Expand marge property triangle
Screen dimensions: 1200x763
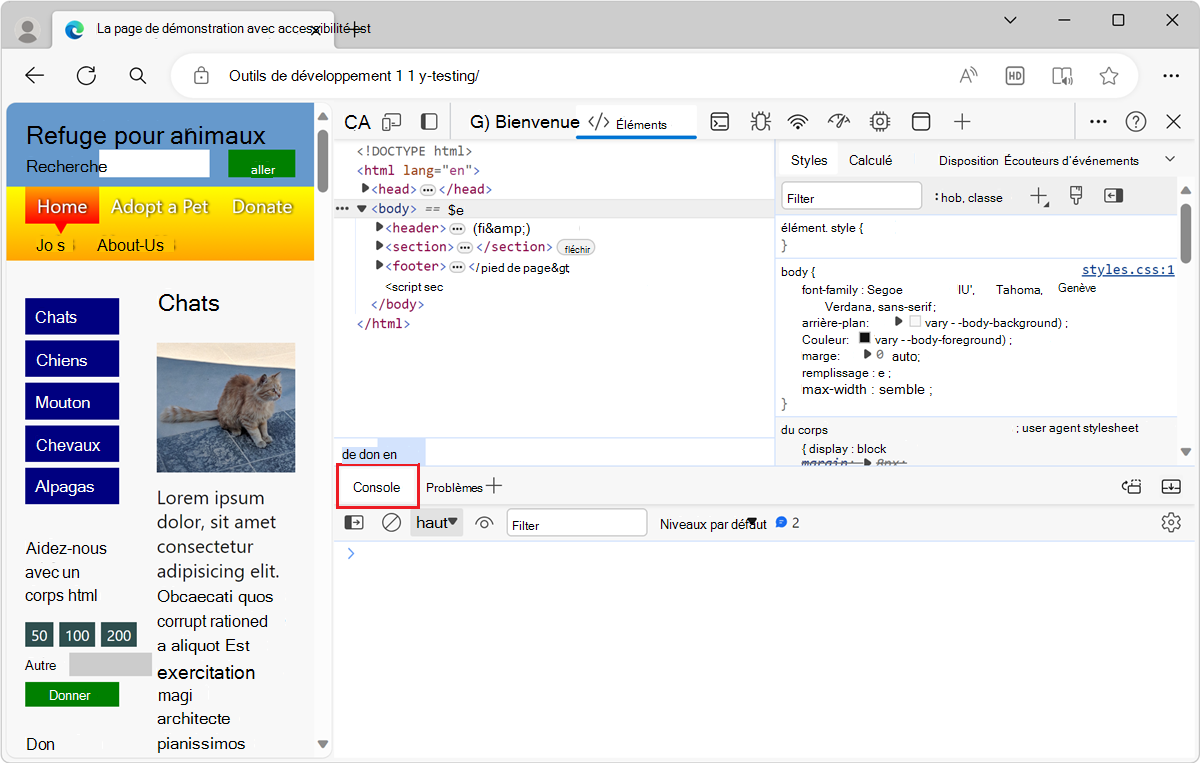(867, 355)
